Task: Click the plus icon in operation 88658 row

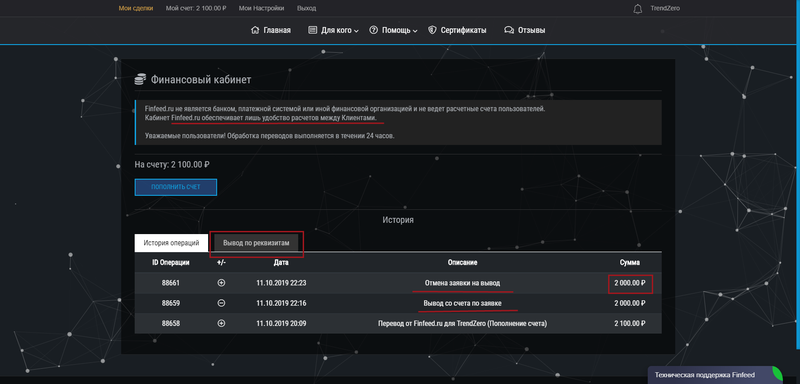Action: pos(221,323)
